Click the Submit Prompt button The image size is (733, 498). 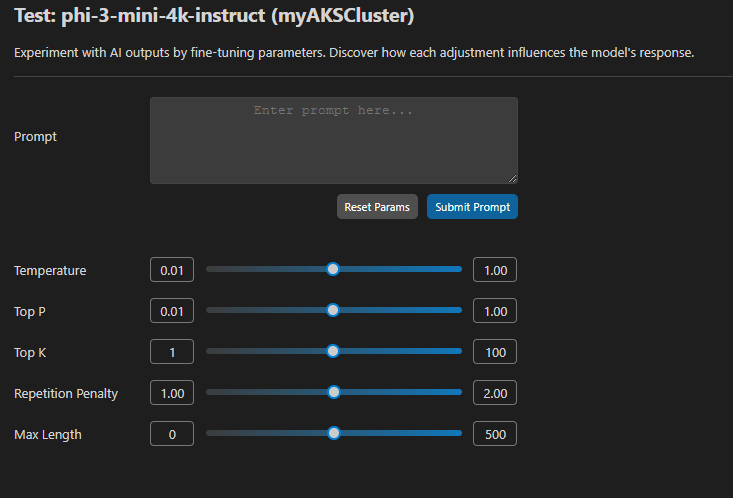[x=472, y=207]
